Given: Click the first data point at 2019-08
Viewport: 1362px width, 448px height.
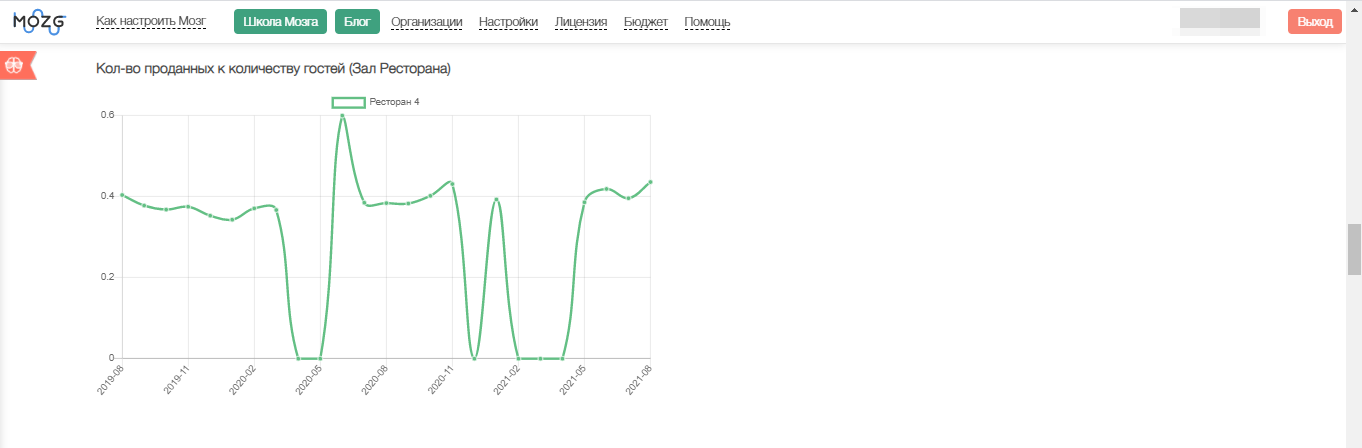Looking at the screenshot, I should coord(122,195).
